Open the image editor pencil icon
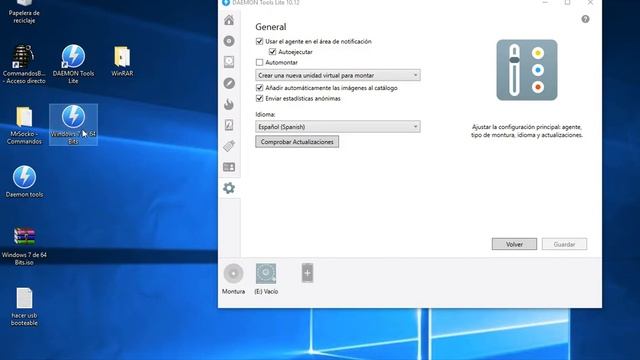This screenshot has width=640, height=360. 229,83
